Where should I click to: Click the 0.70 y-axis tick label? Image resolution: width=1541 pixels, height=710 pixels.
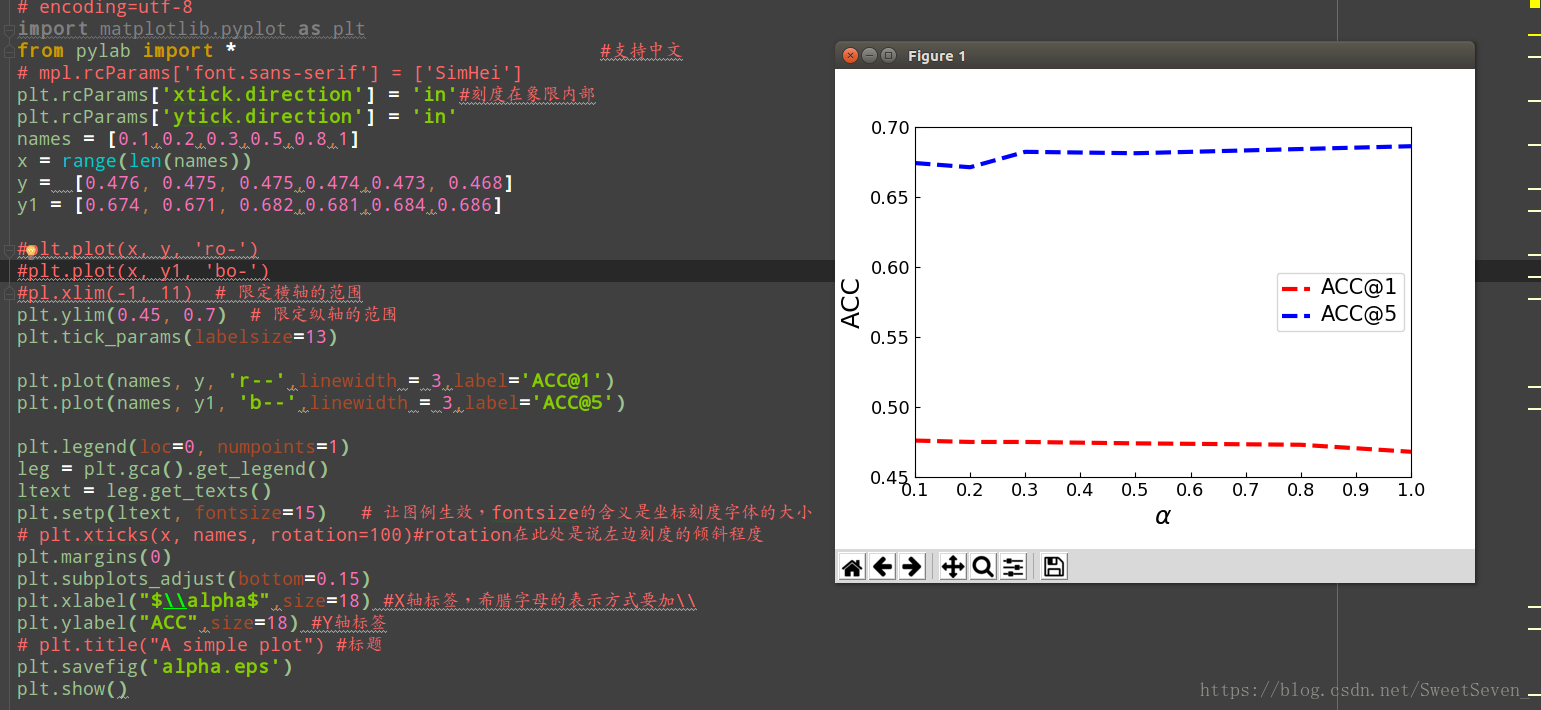tap(890, 128)
